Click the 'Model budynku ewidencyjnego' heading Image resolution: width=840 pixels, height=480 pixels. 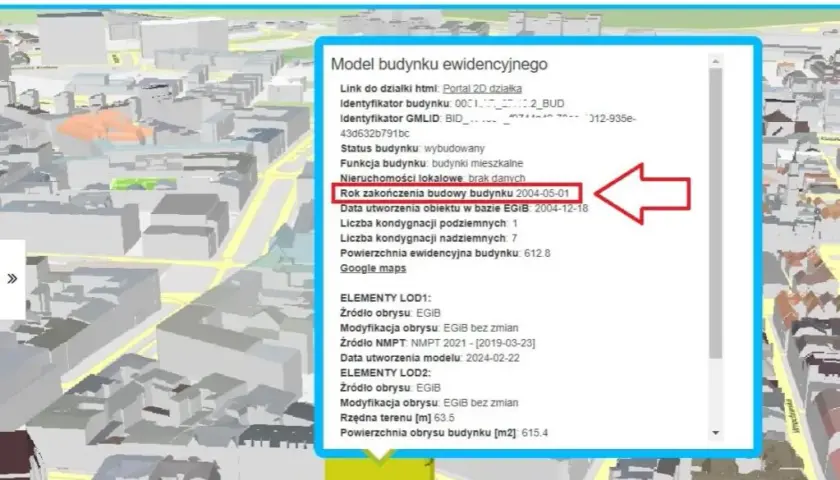pos(439,64)
